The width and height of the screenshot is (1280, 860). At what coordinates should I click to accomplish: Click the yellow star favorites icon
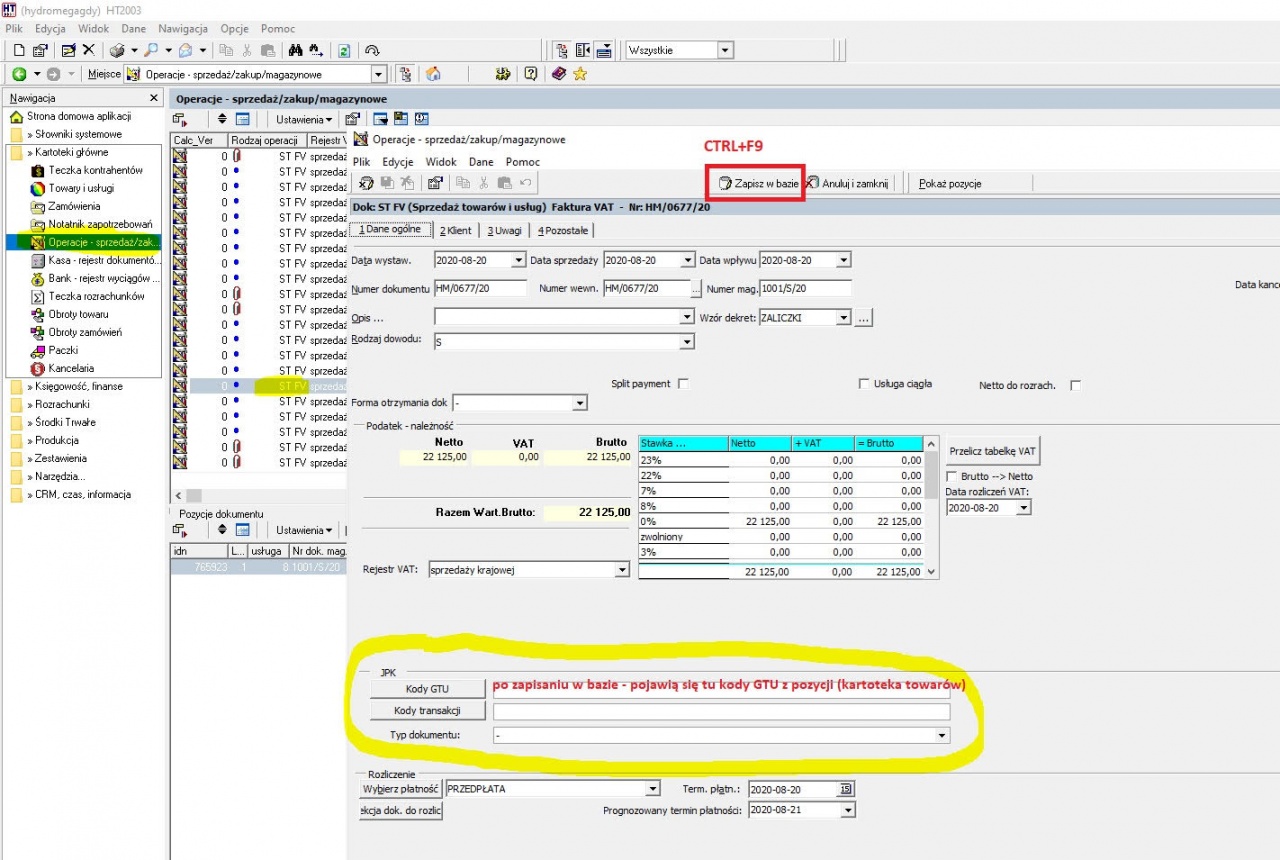pos(580,74)
